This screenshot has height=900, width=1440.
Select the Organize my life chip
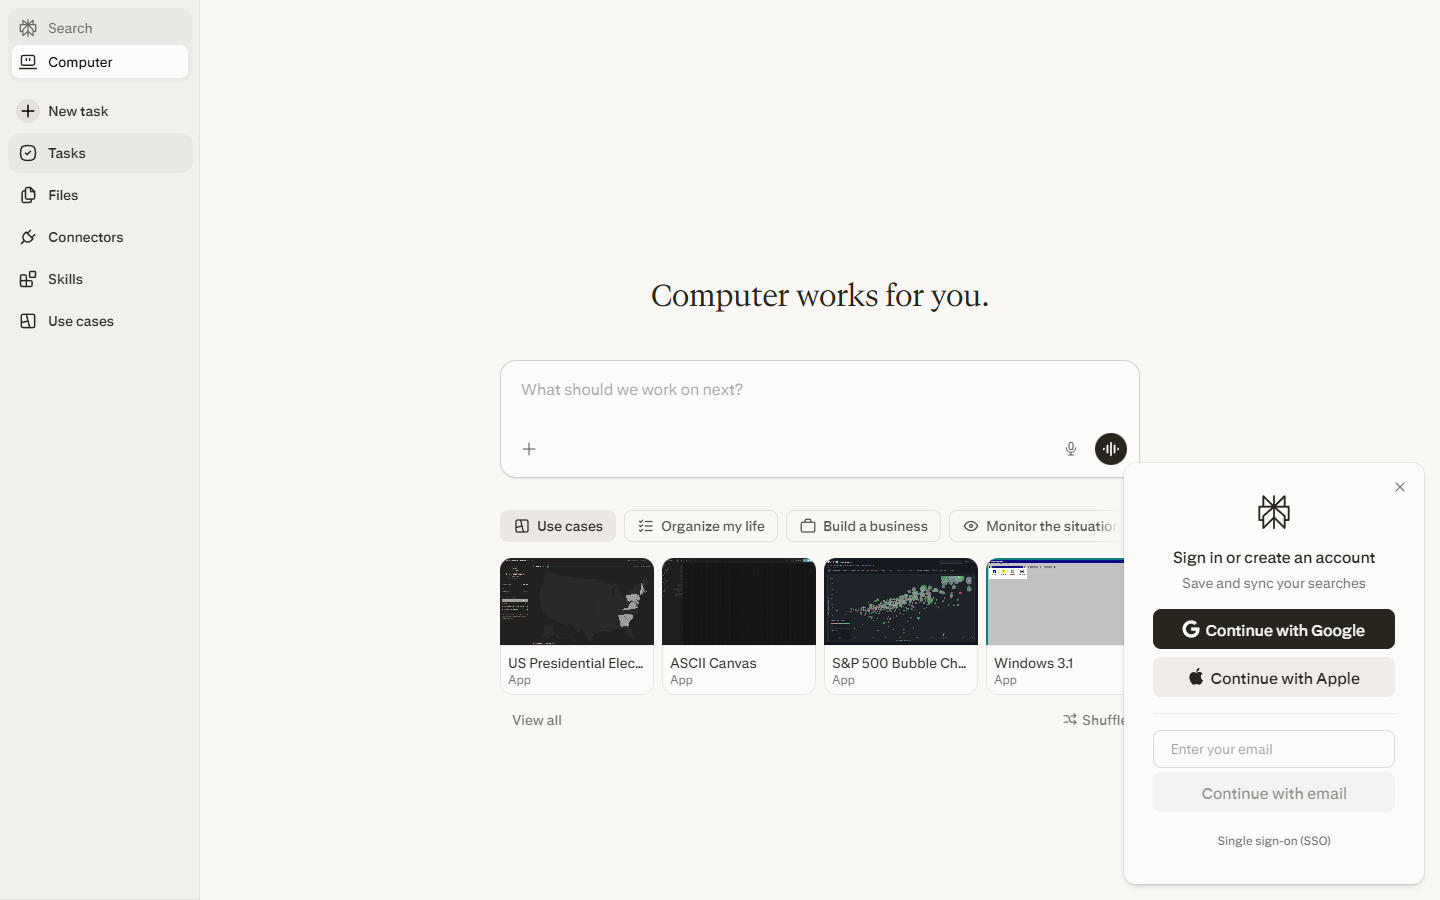701,526
